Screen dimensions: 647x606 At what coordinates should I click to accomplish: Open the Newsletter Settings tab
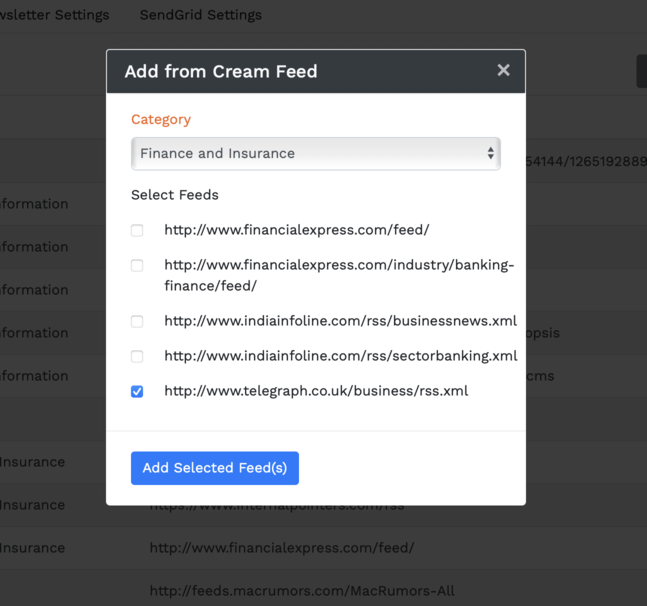(55, 15)
